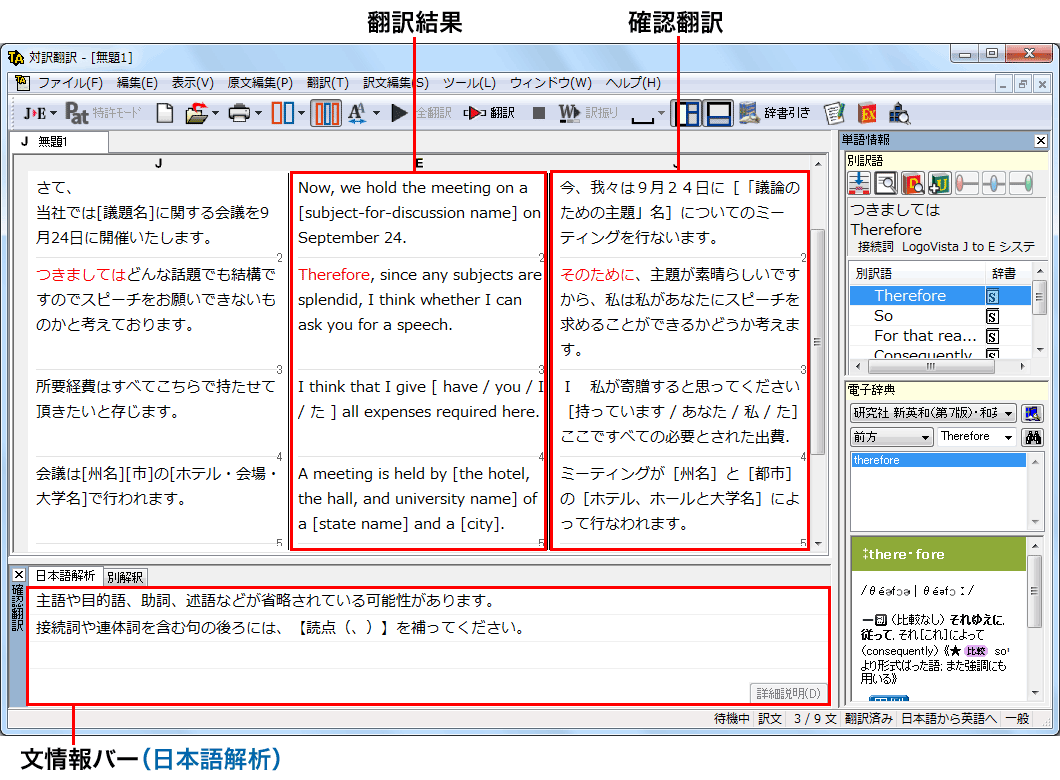Open 辞書引き dictionary lookup
Screen dimensions: 1060x780
point(775,113)
